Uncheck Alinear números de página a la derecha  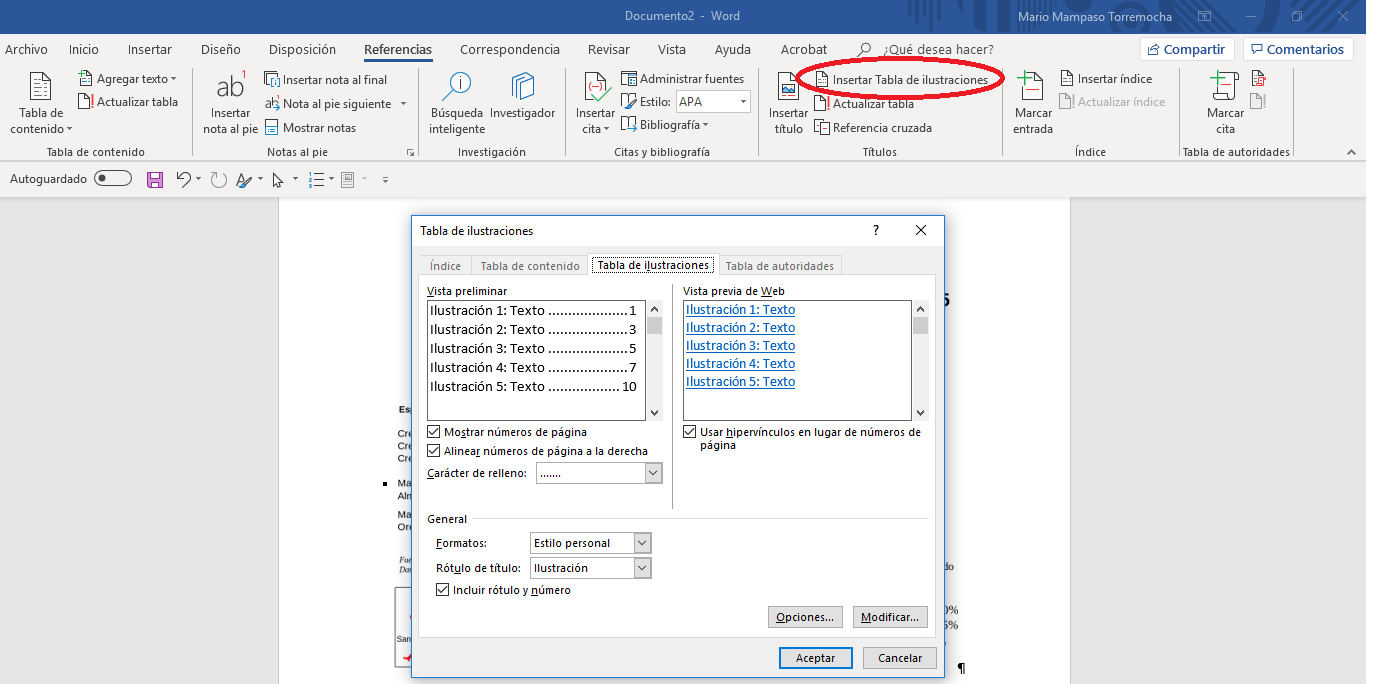434,451
